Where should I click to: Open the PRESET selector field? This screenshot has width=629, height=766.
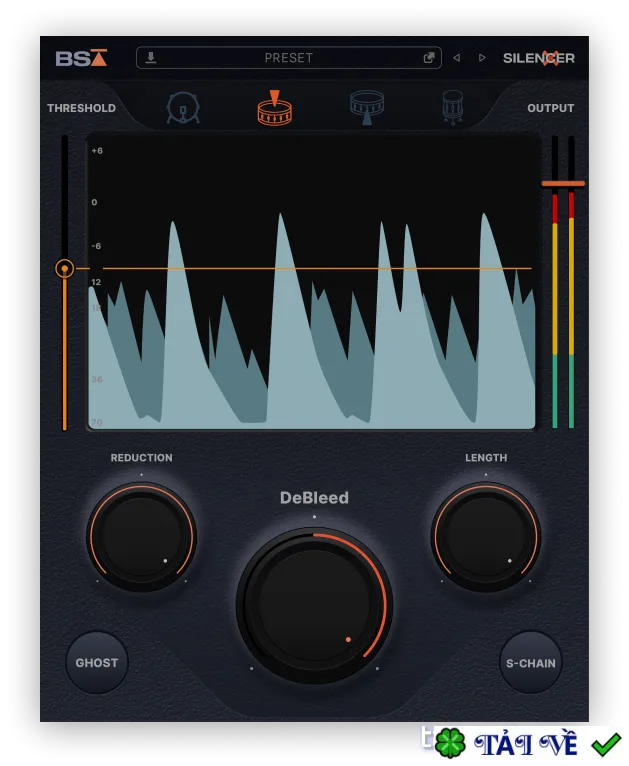289,58
